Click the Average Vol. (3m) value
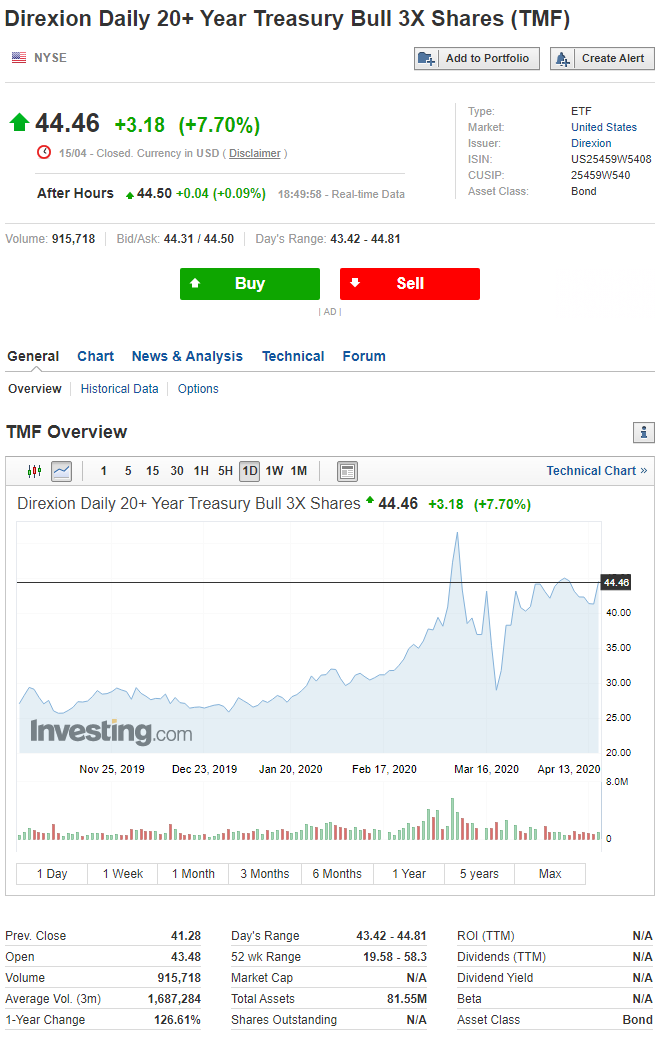Screen dimensions: 662x1038 [x=174, y=998]
